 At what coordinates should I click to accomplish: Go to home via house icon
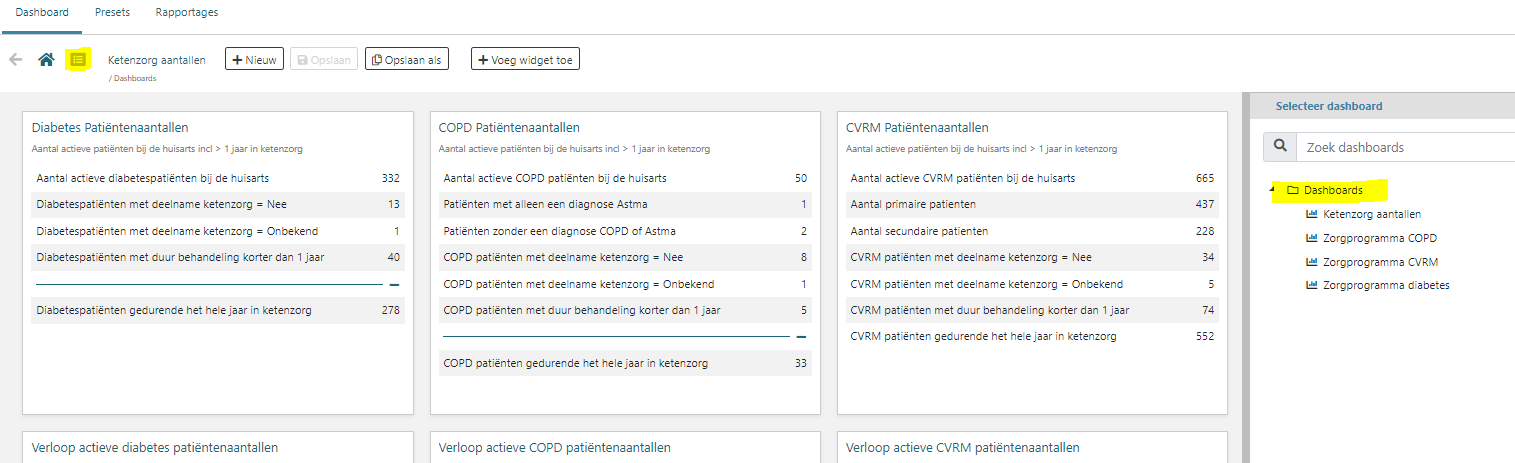pos(46,60)
